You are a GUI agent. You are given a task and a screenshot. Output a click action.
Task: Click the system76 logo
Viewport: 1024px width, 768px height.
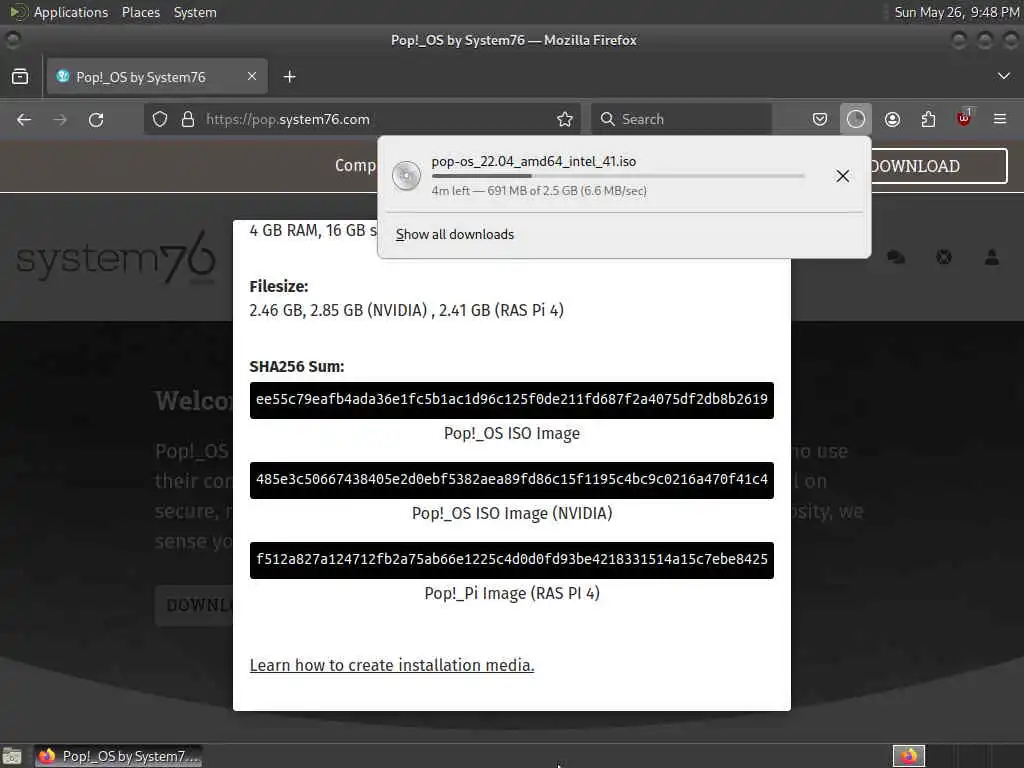point(115,258)
